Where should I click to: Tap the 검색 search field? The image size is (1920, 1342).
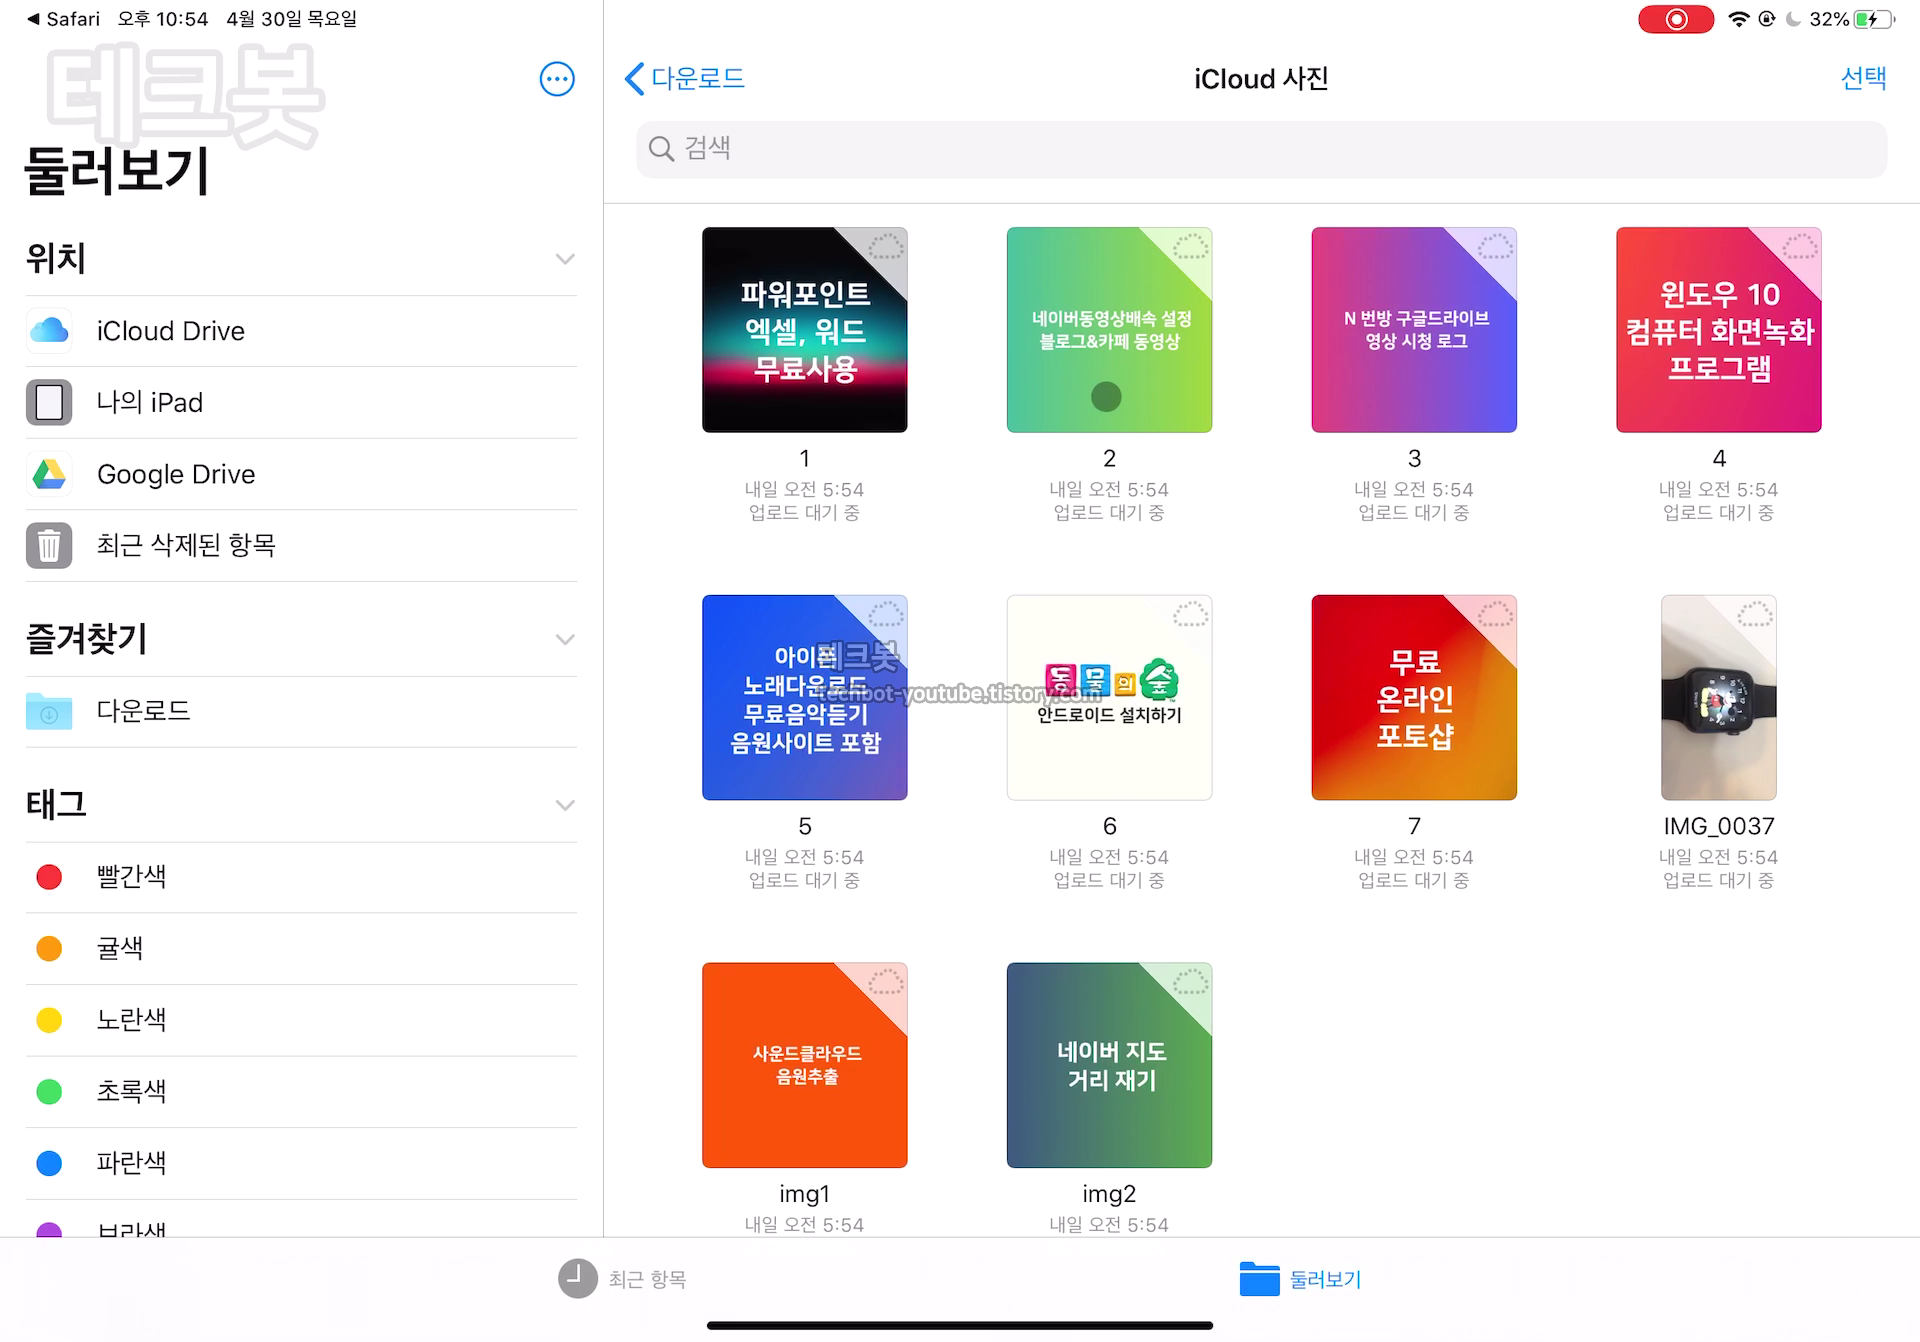point(1260,149)
